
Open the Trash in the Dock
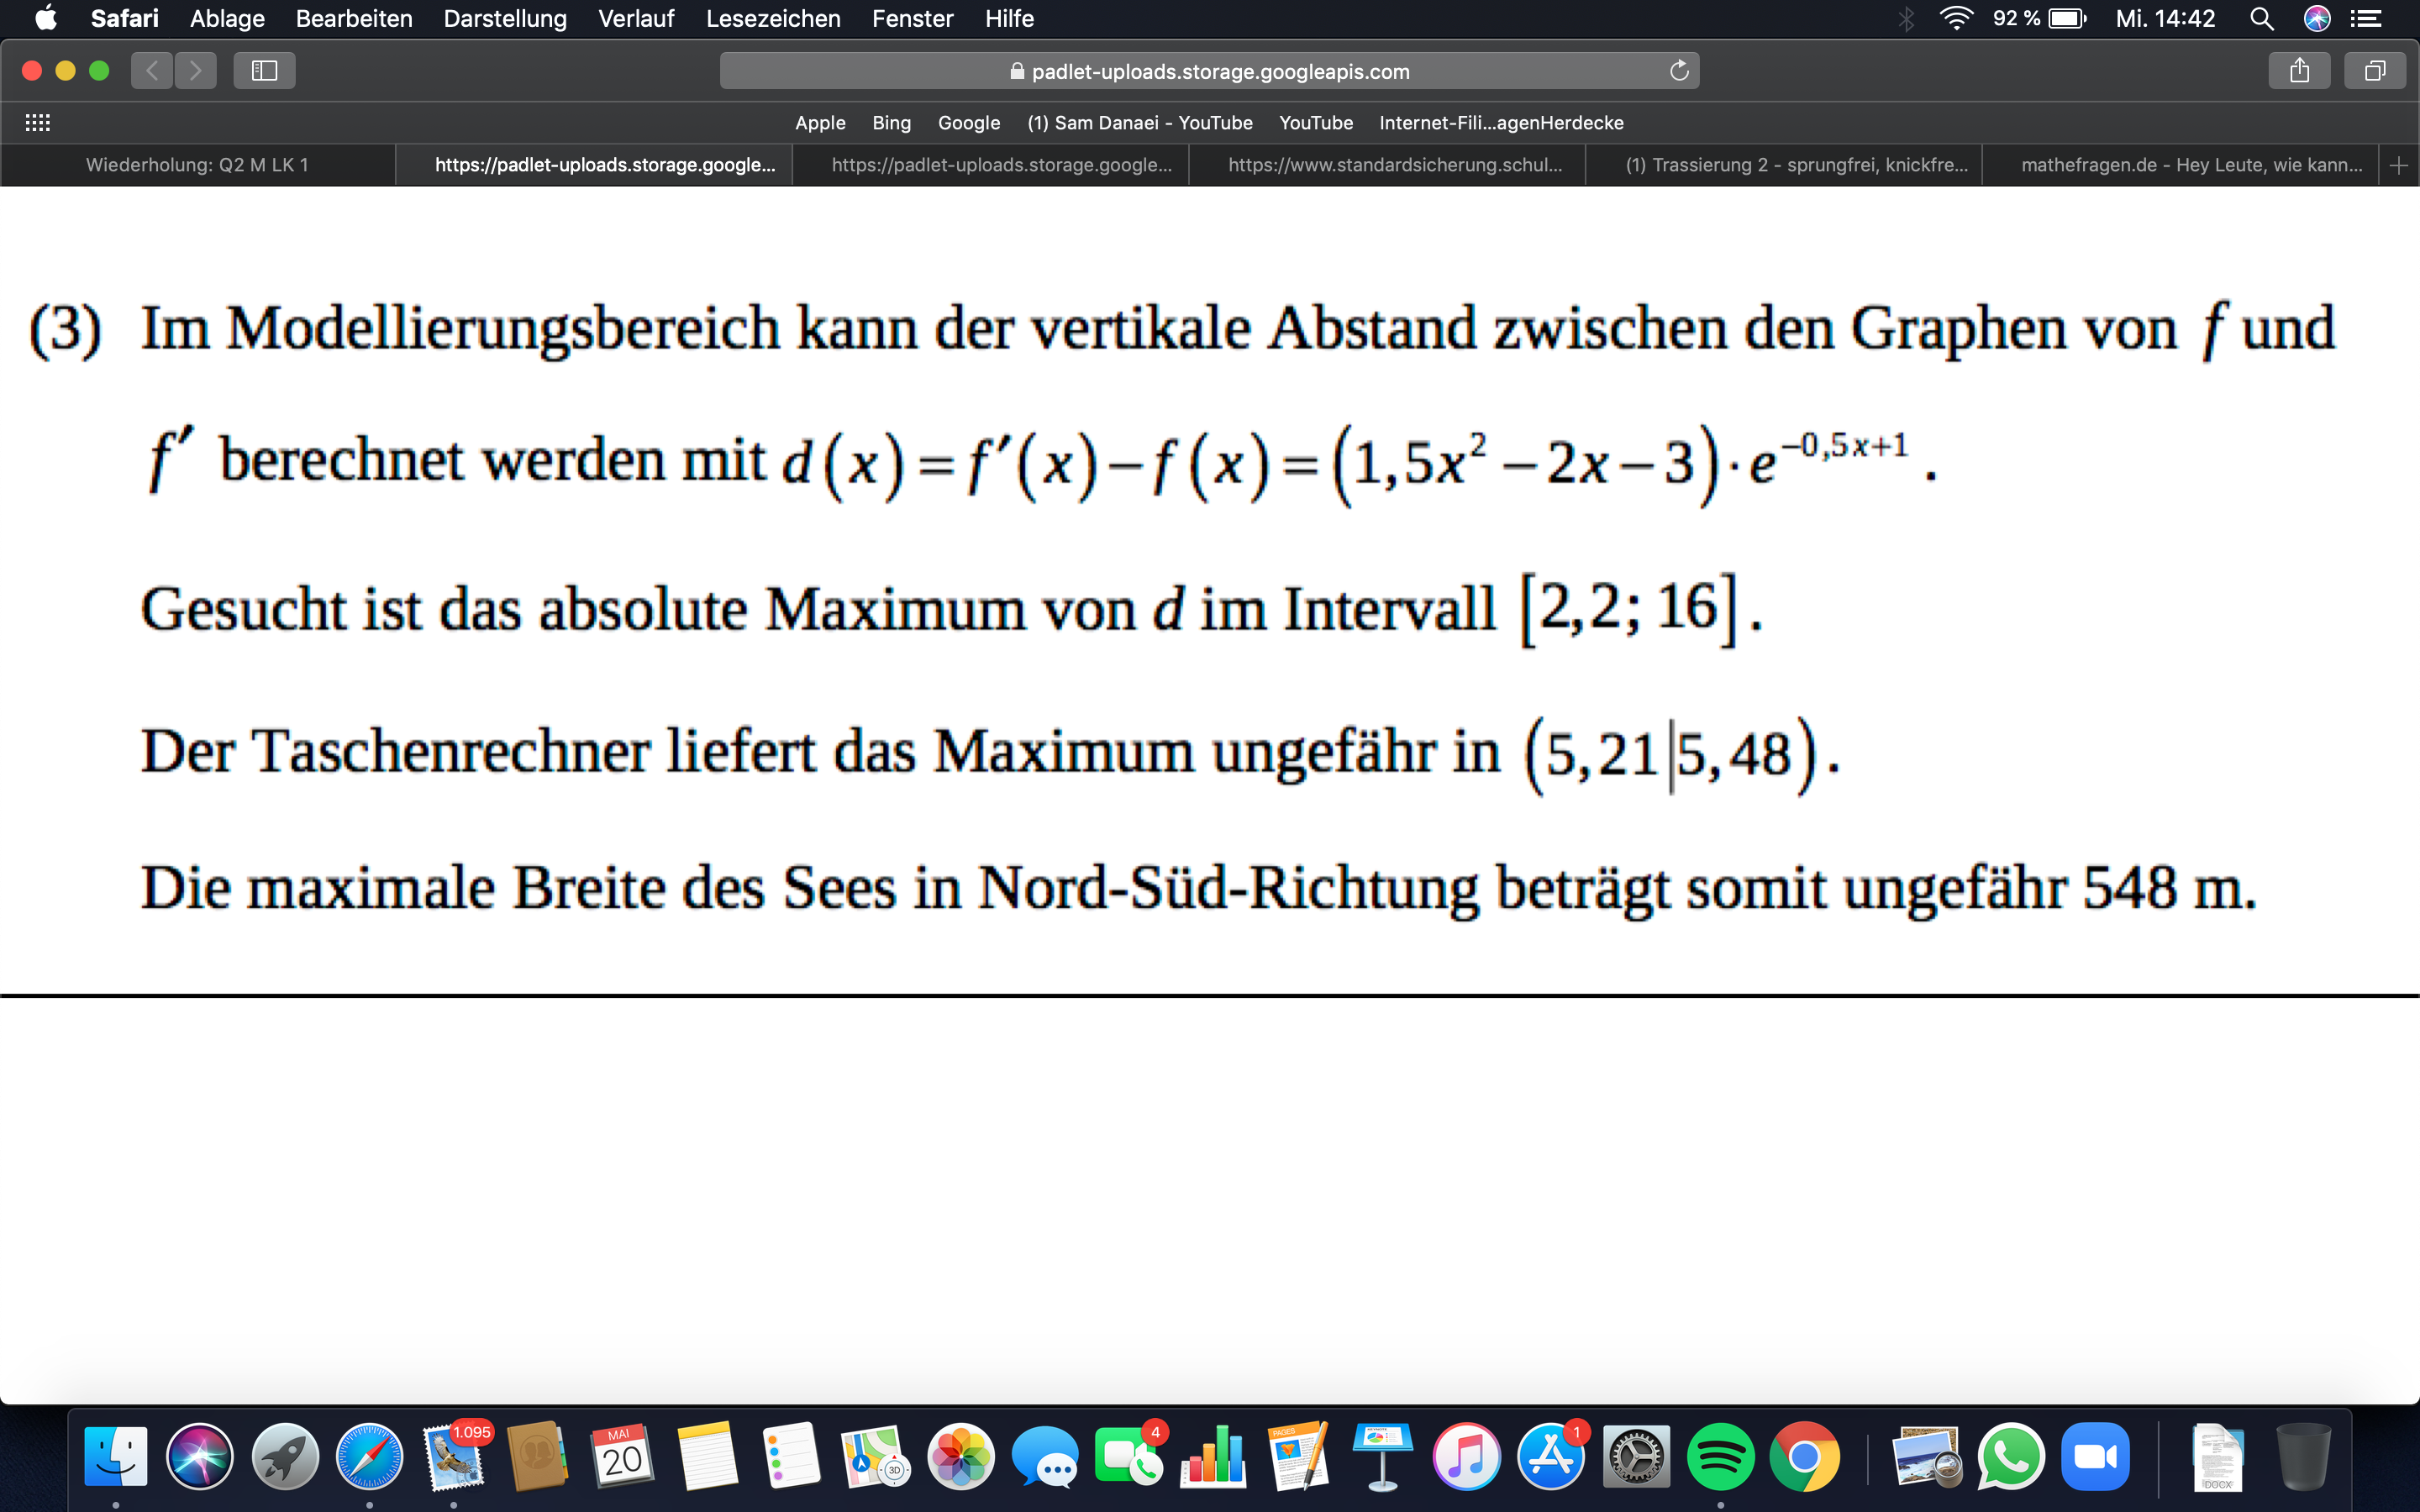tap(2304, 1456)
